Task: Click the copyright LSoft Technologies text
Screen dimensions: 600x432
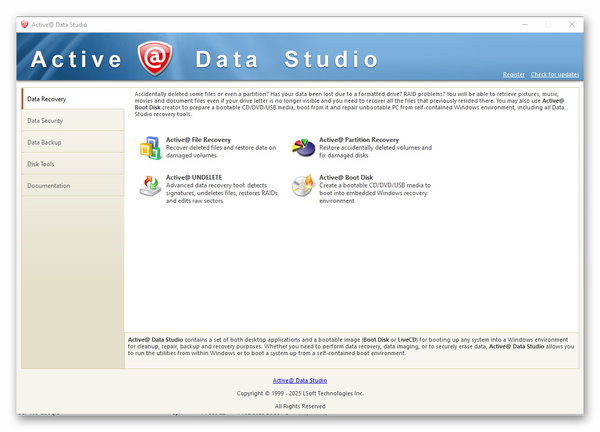Action: click(300, 393)
